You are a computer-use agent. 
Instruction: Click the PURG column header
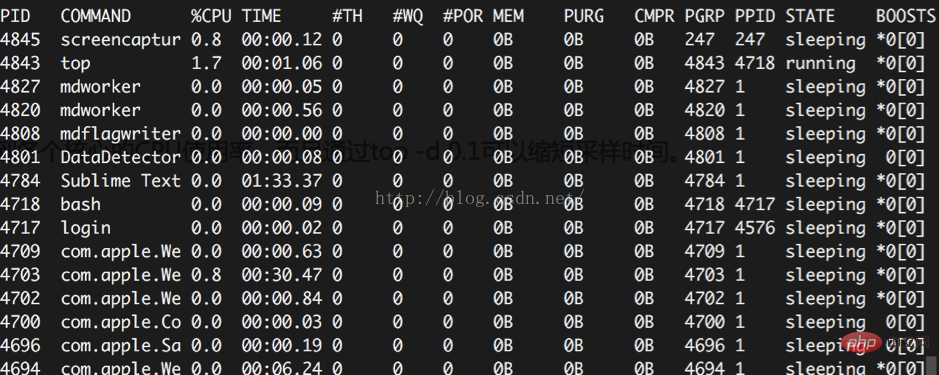click(583, 16)
